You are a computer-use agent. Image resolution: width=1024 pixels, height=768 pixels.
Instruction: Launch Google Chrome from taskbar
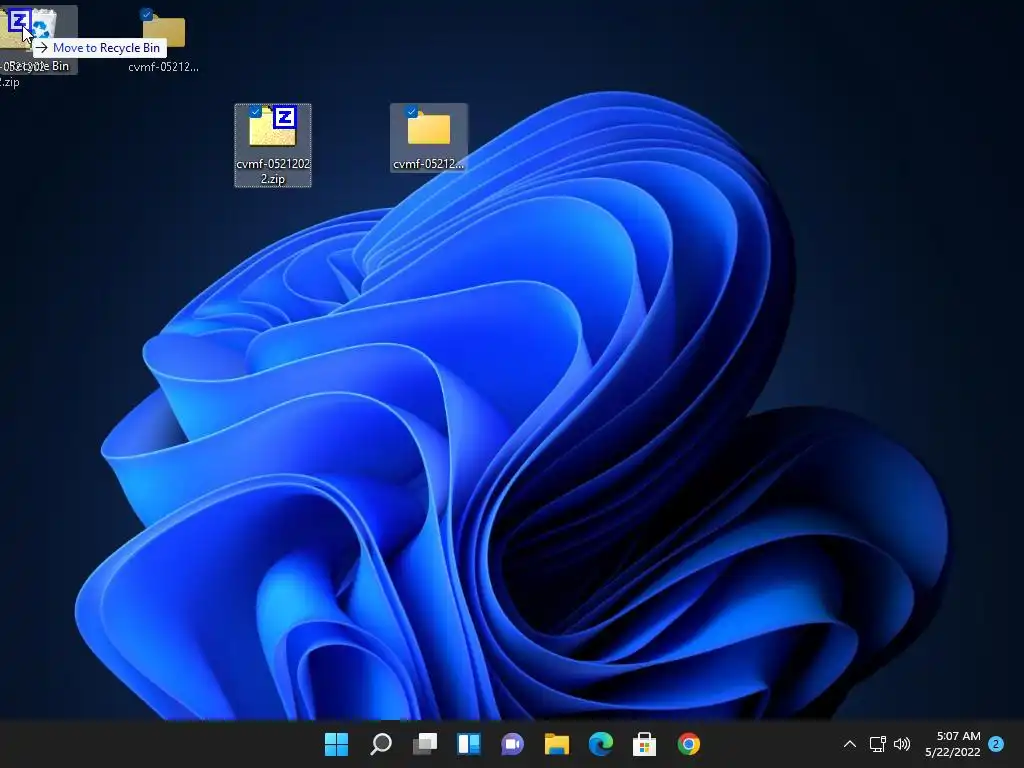click(689, 744)
